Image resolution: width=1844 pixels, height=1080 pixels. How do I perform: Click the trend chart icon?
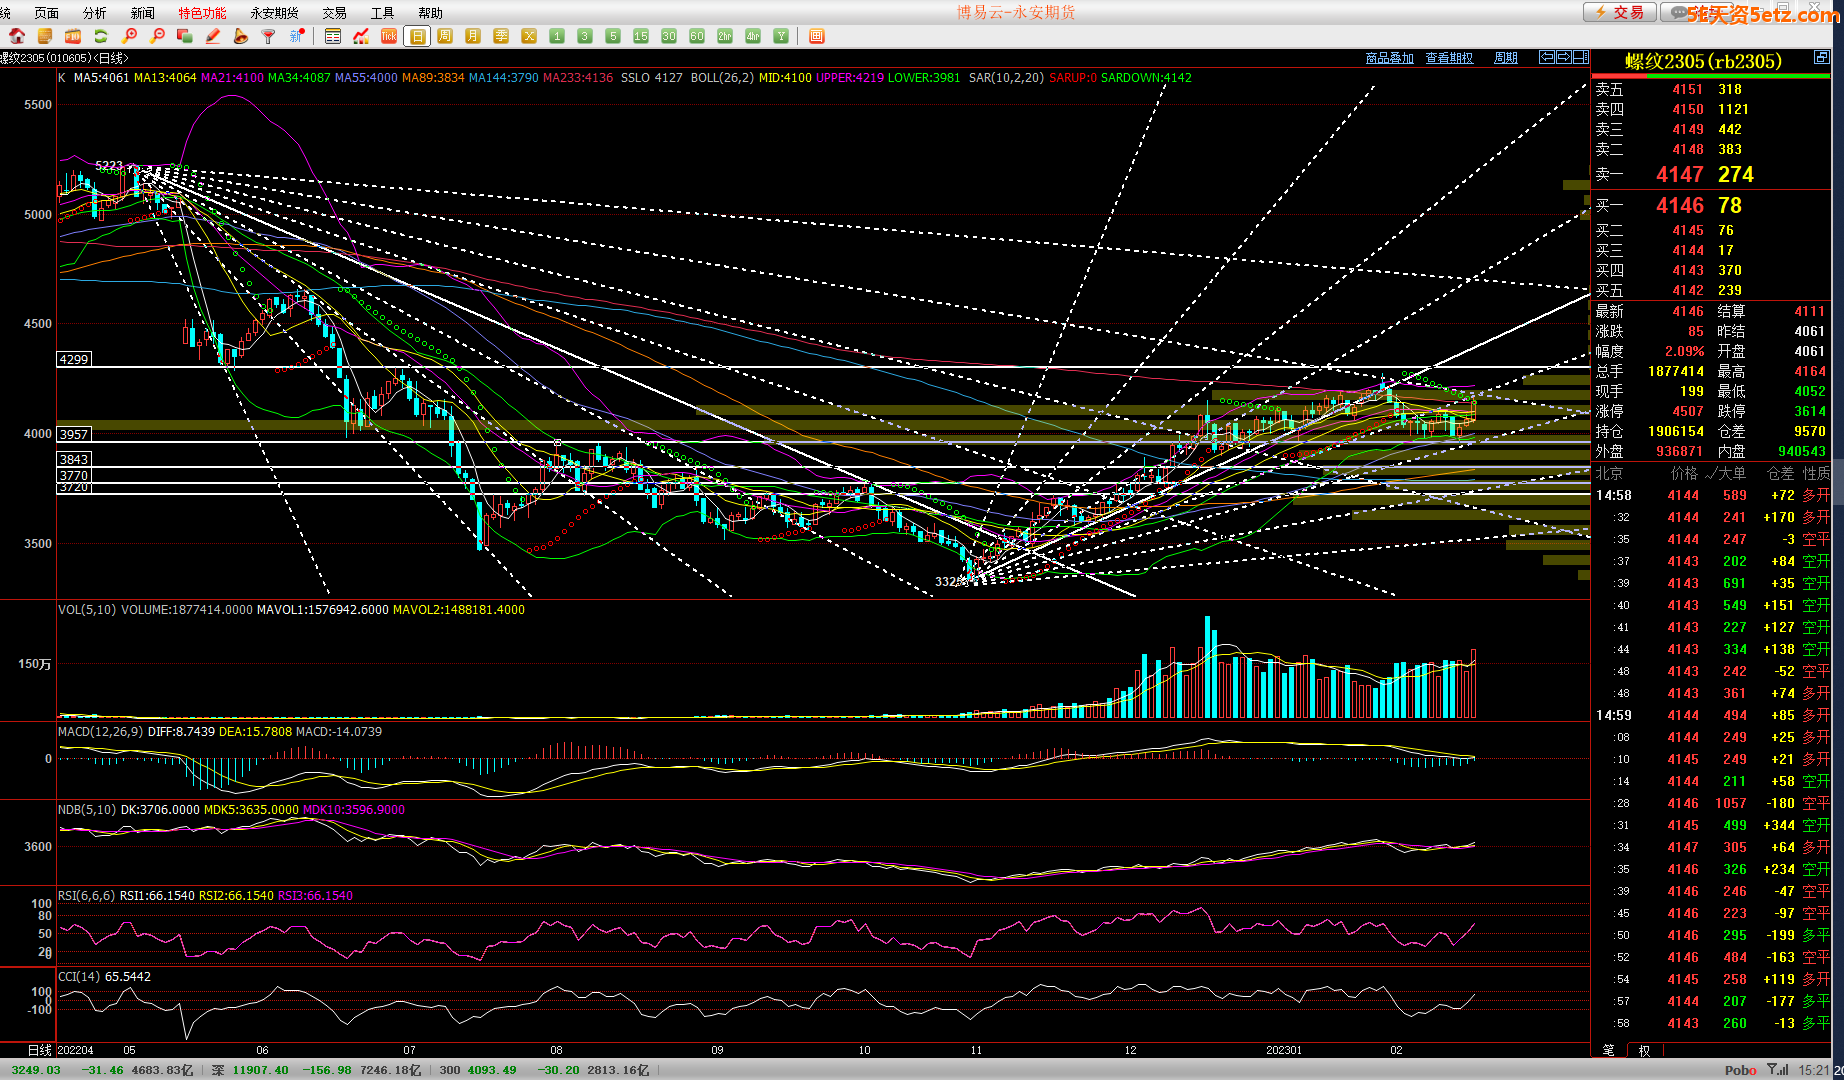click(361, 36)
